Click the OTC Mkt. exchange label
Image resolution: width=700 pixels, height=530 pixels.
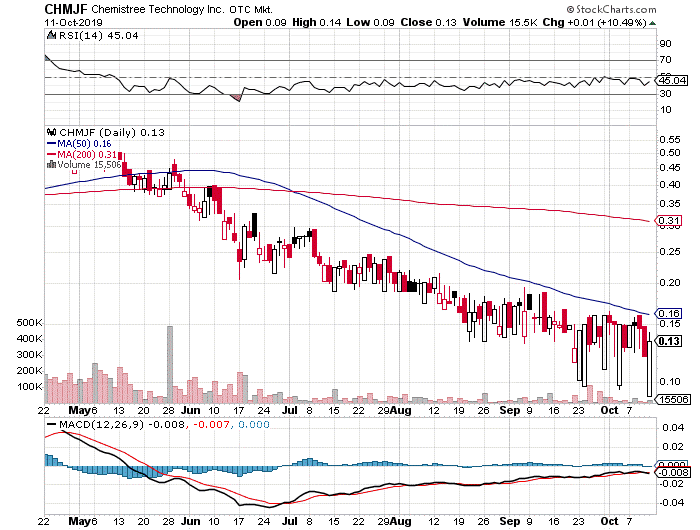251,9
